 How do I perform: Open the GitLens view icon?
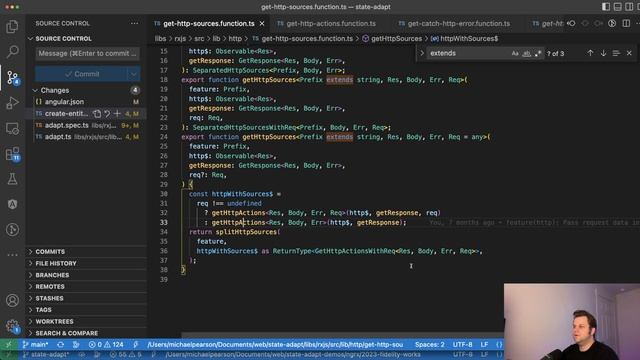click(12, 230)
